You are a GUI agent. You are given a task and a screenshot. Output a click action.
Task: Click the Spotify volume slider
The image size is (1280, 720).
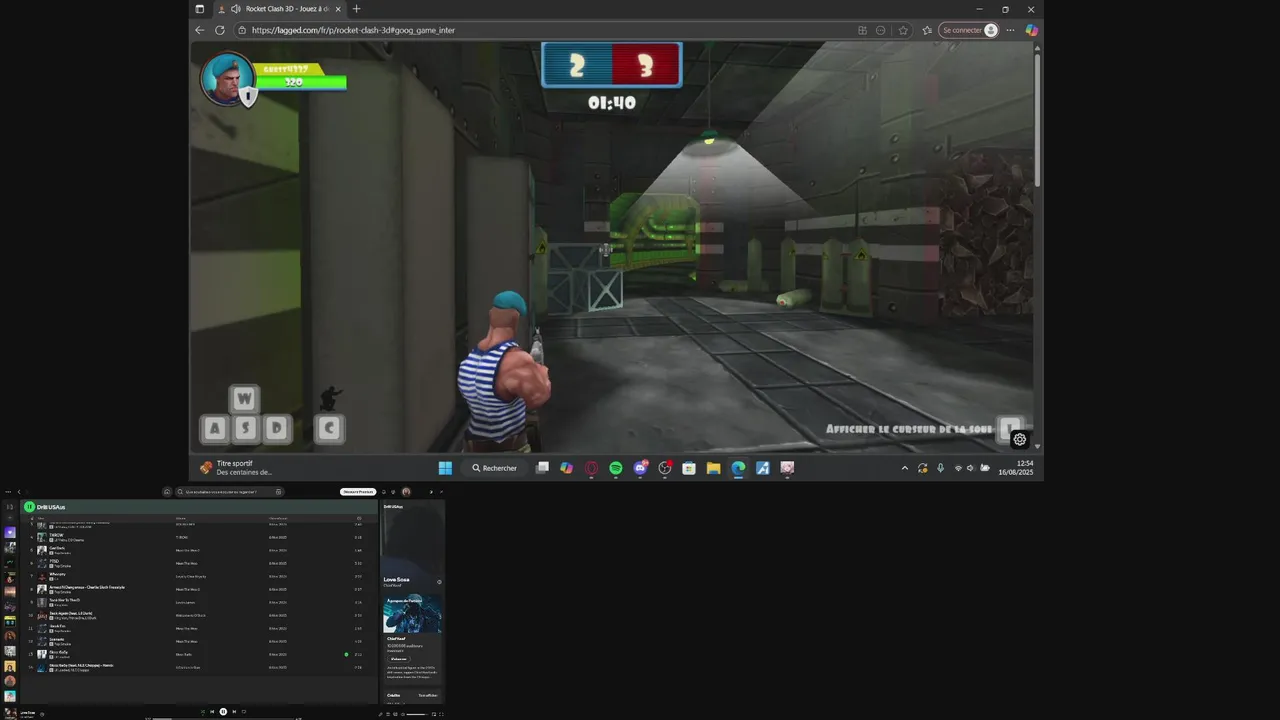[x=417, y=714]
